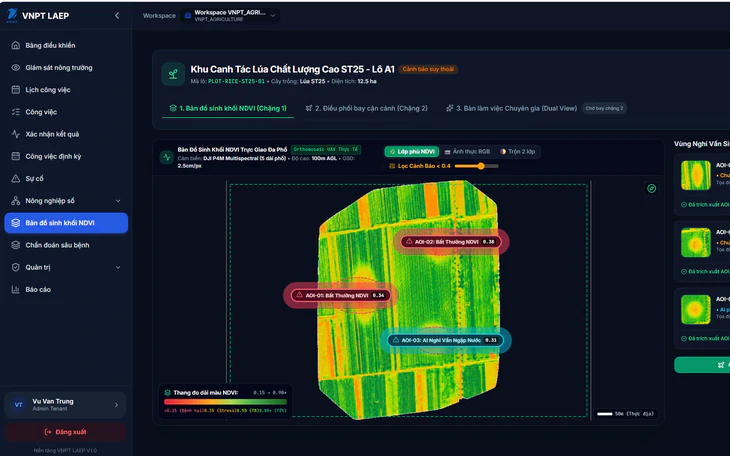Click the VT avatar icon
The image size is (730, 456).
[x=19, y=405]
